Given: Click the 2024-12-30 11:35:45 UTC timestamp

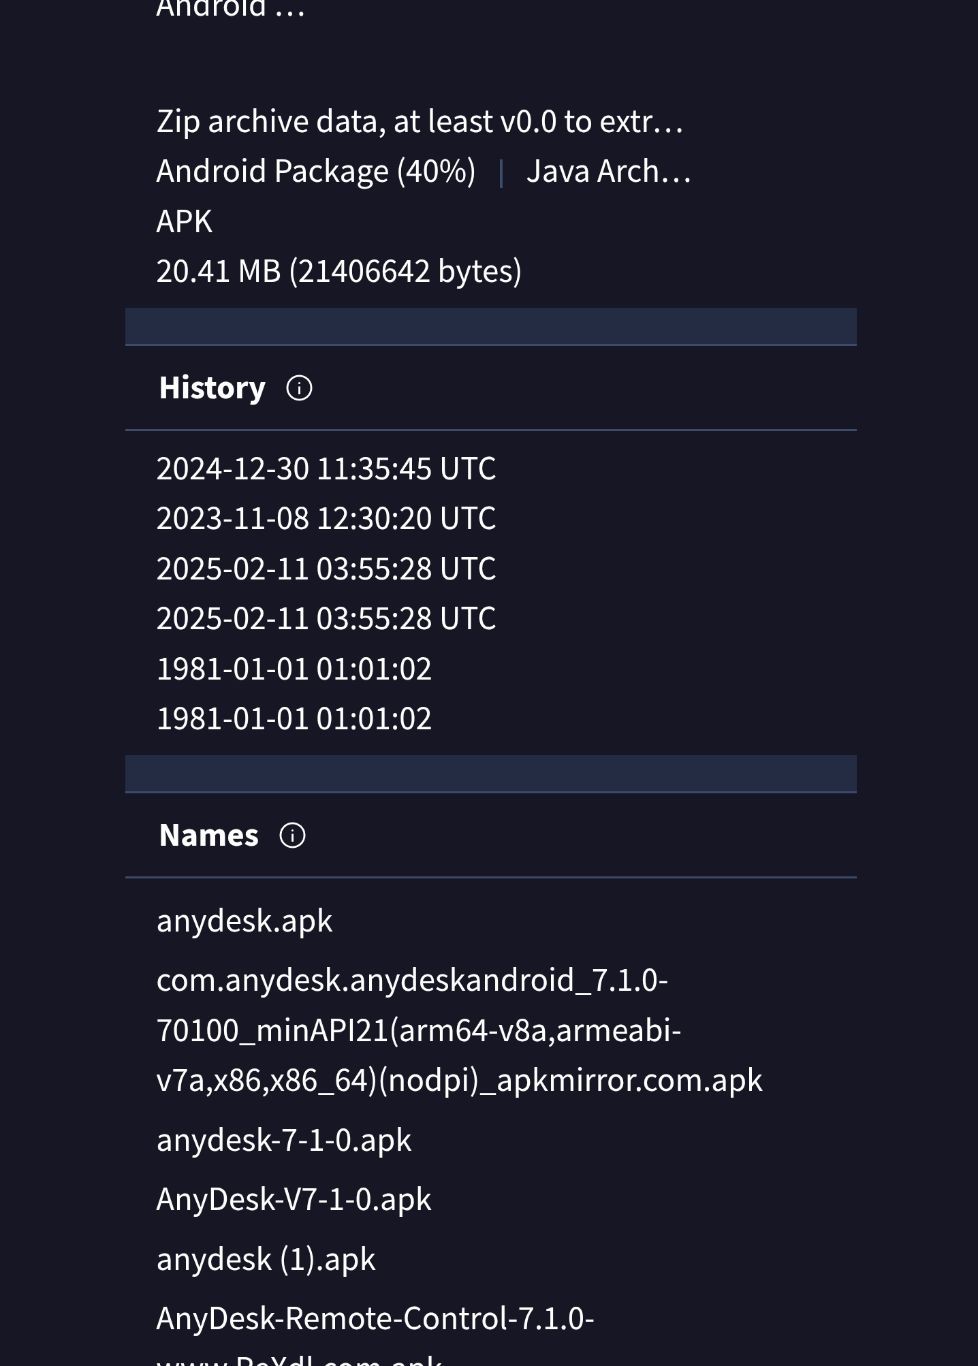Looking at the screenshot, I should pos(326,468).
